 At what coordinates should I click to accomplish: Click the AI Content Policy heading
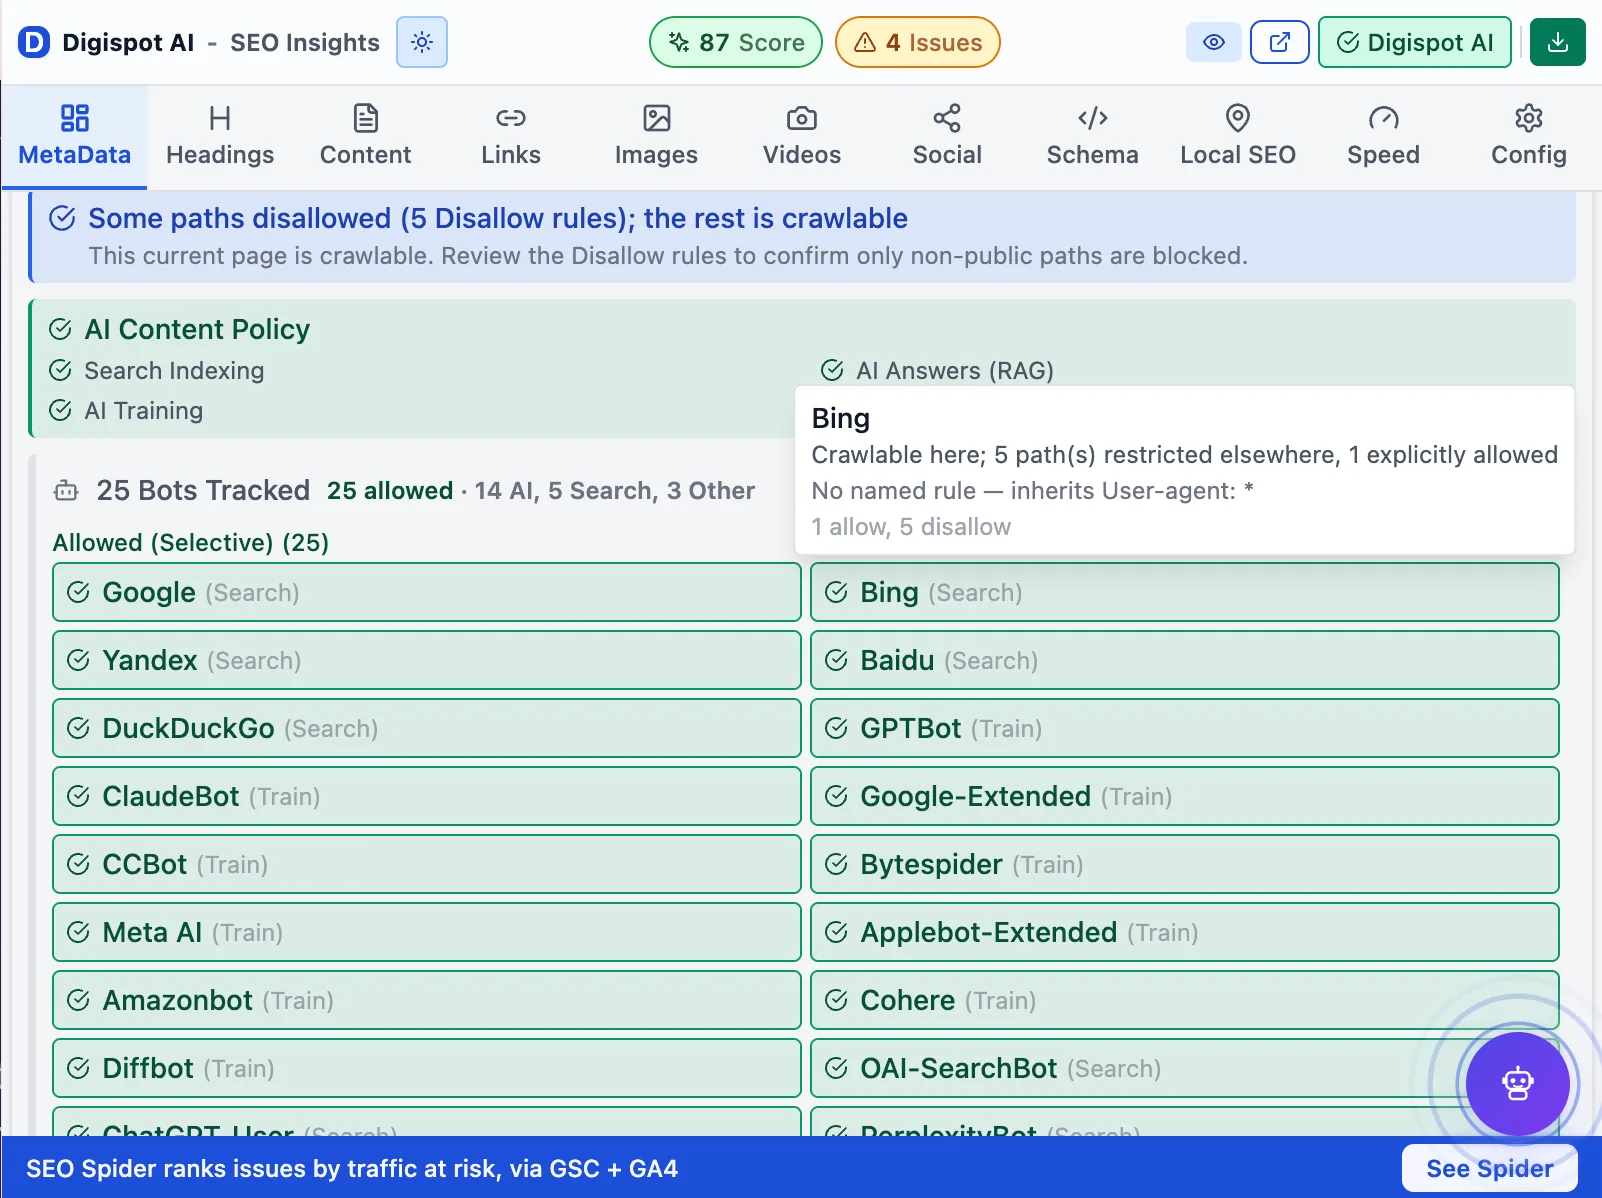pyautogui.click(x=197, y=329)
